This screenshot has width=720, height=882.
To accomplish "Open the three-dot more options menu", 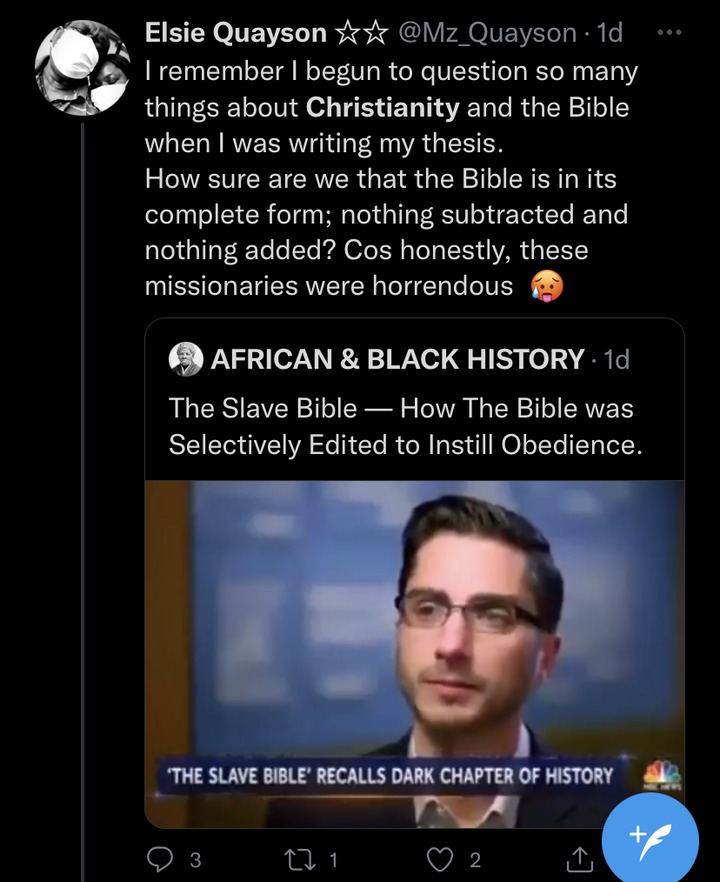I will (669, 33).
